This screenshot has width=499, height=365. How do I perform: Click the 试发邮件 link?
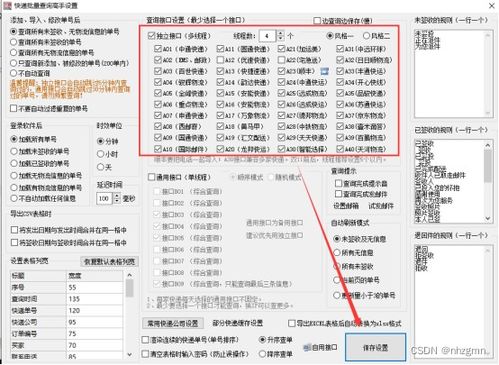click(381, 206)
